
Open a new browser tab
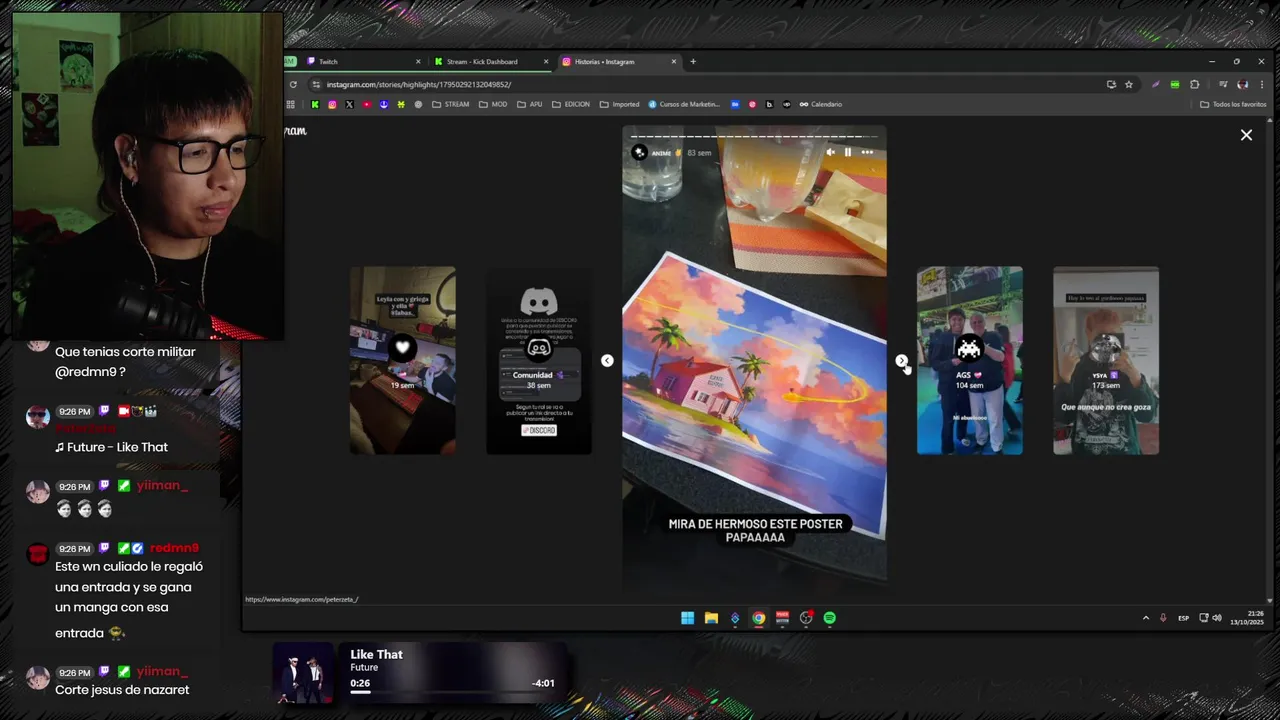(x=693, y=62)
